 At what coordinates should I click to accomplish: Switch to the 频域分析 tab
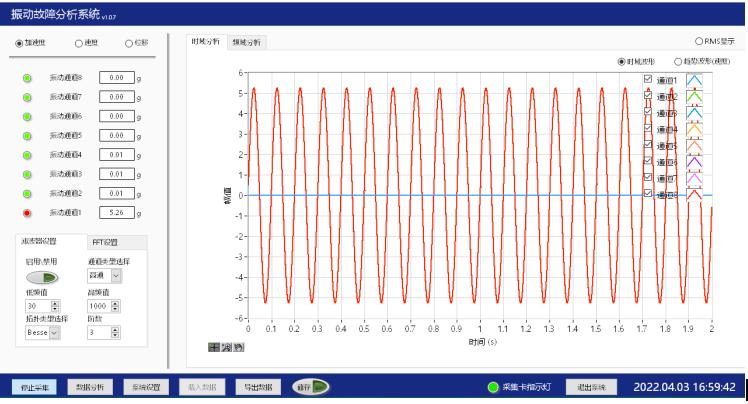click(x=246, y=42)
